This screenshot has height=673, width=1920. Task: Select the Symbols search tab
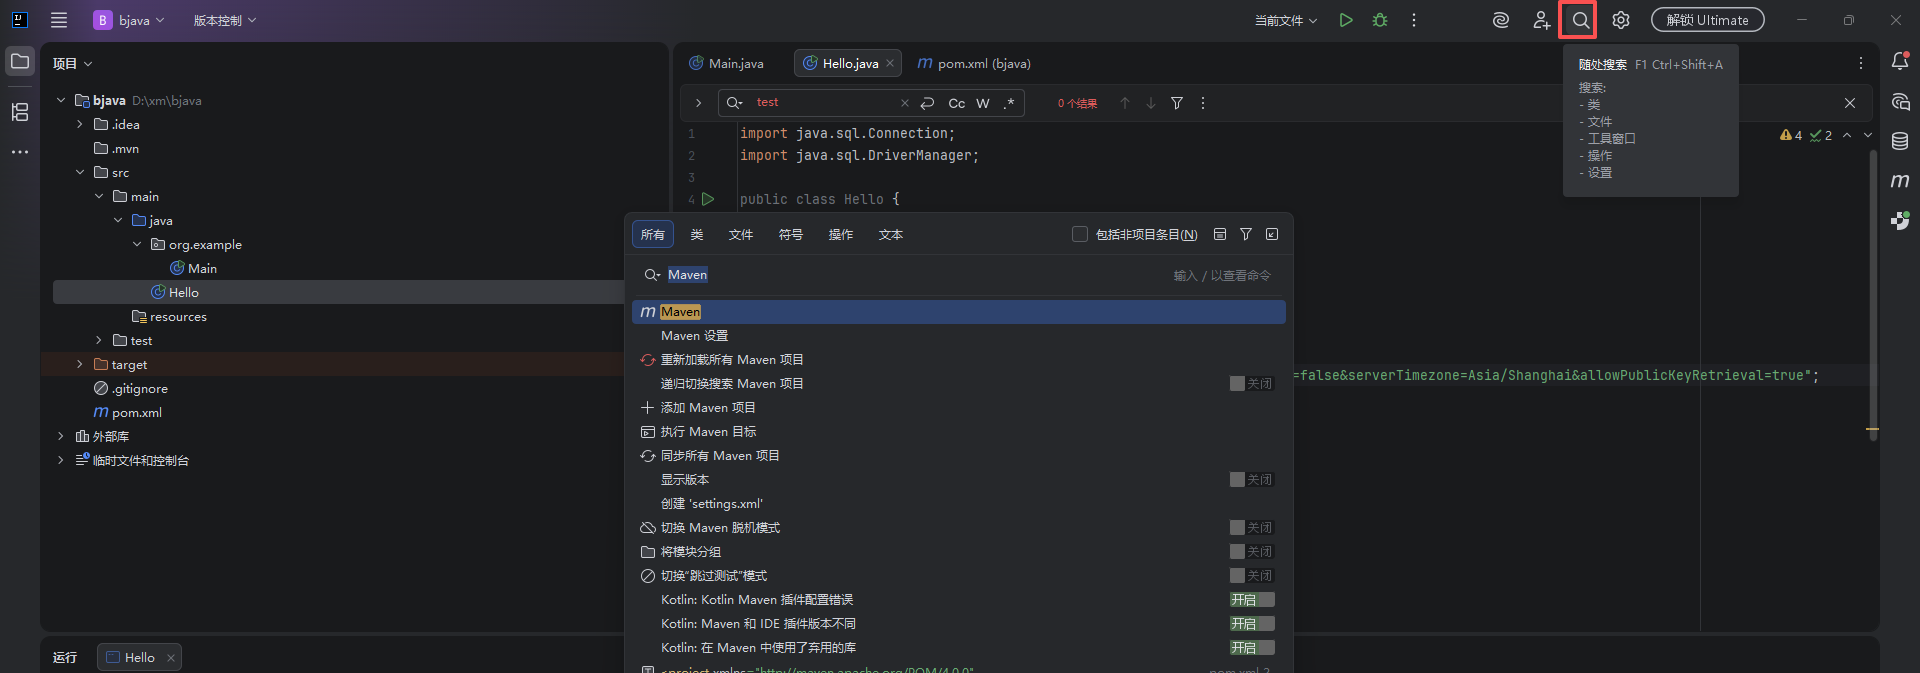(x=791, y=234)
